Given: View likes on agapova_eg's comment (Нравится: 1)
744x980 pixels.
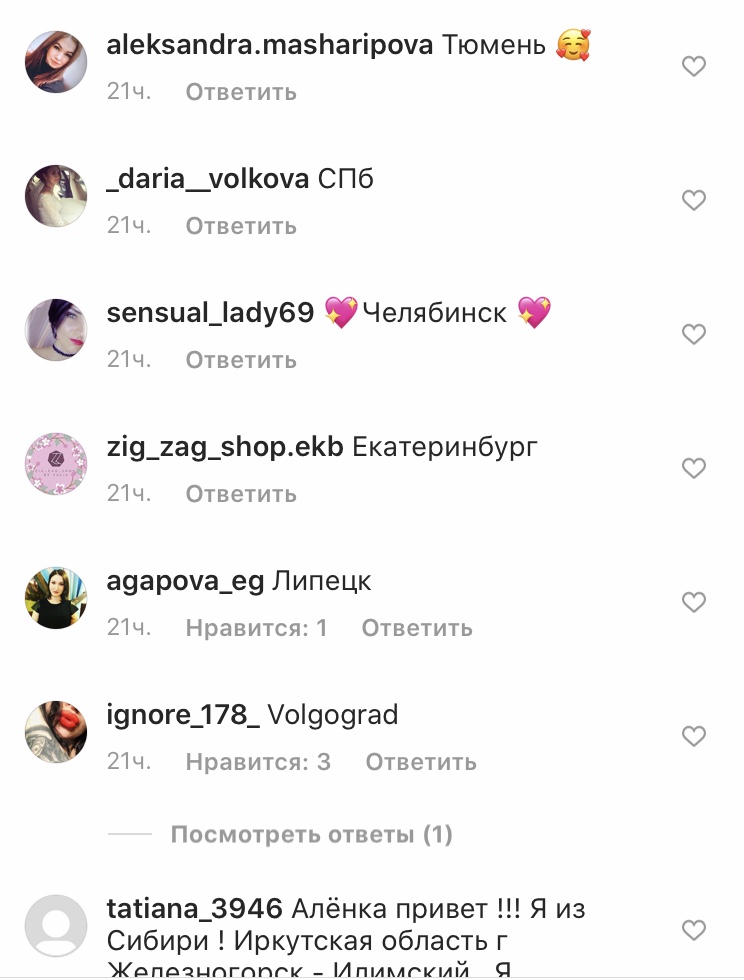Looking at the screenshot, I should [x=256, y=628].
